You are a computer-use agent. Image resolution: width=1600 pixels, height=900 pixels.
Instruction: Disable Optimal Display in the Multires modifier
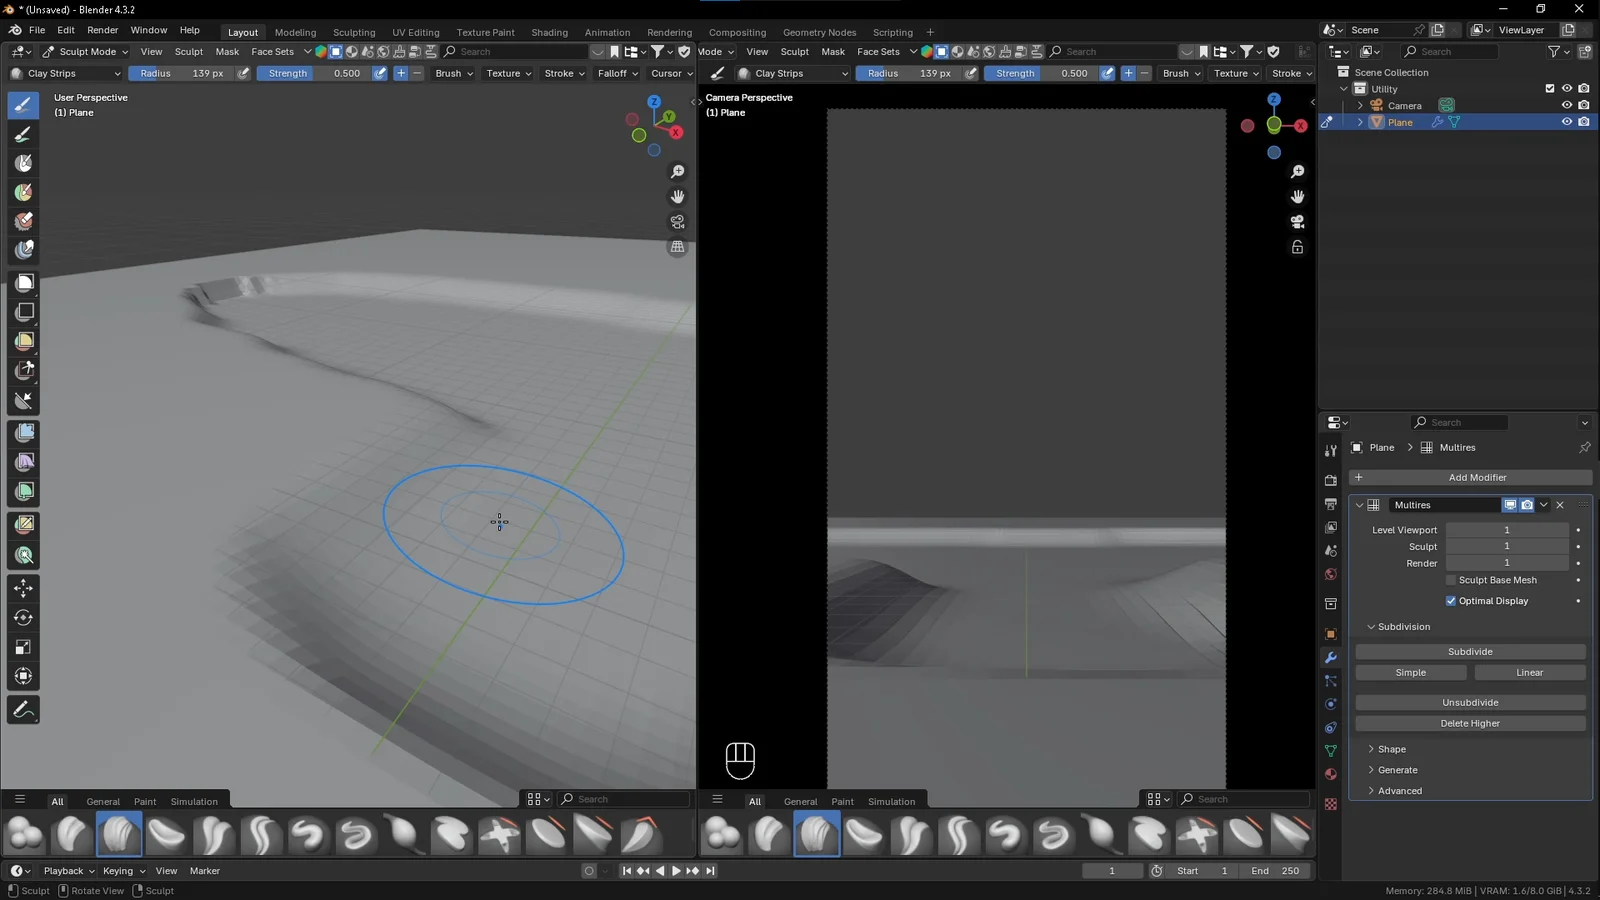coord(1451,600)
